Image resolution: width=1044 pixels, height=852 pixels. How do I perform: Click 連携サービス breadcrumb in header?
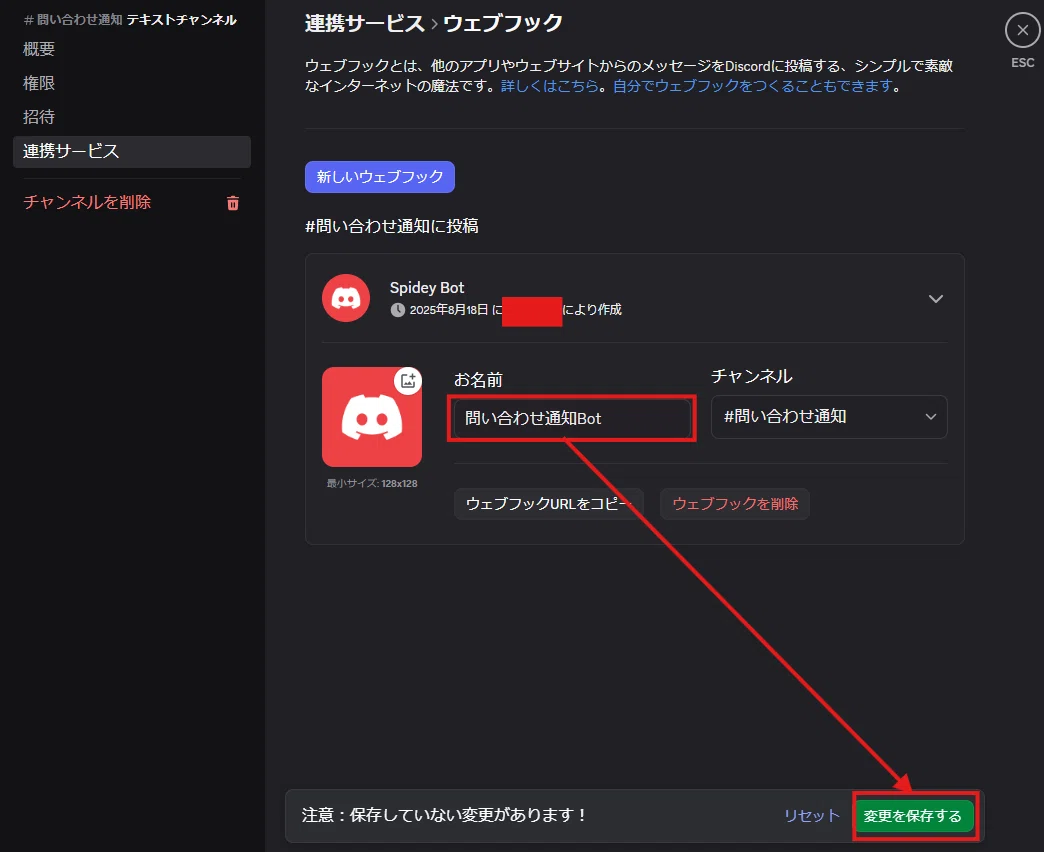click(364, 23)
